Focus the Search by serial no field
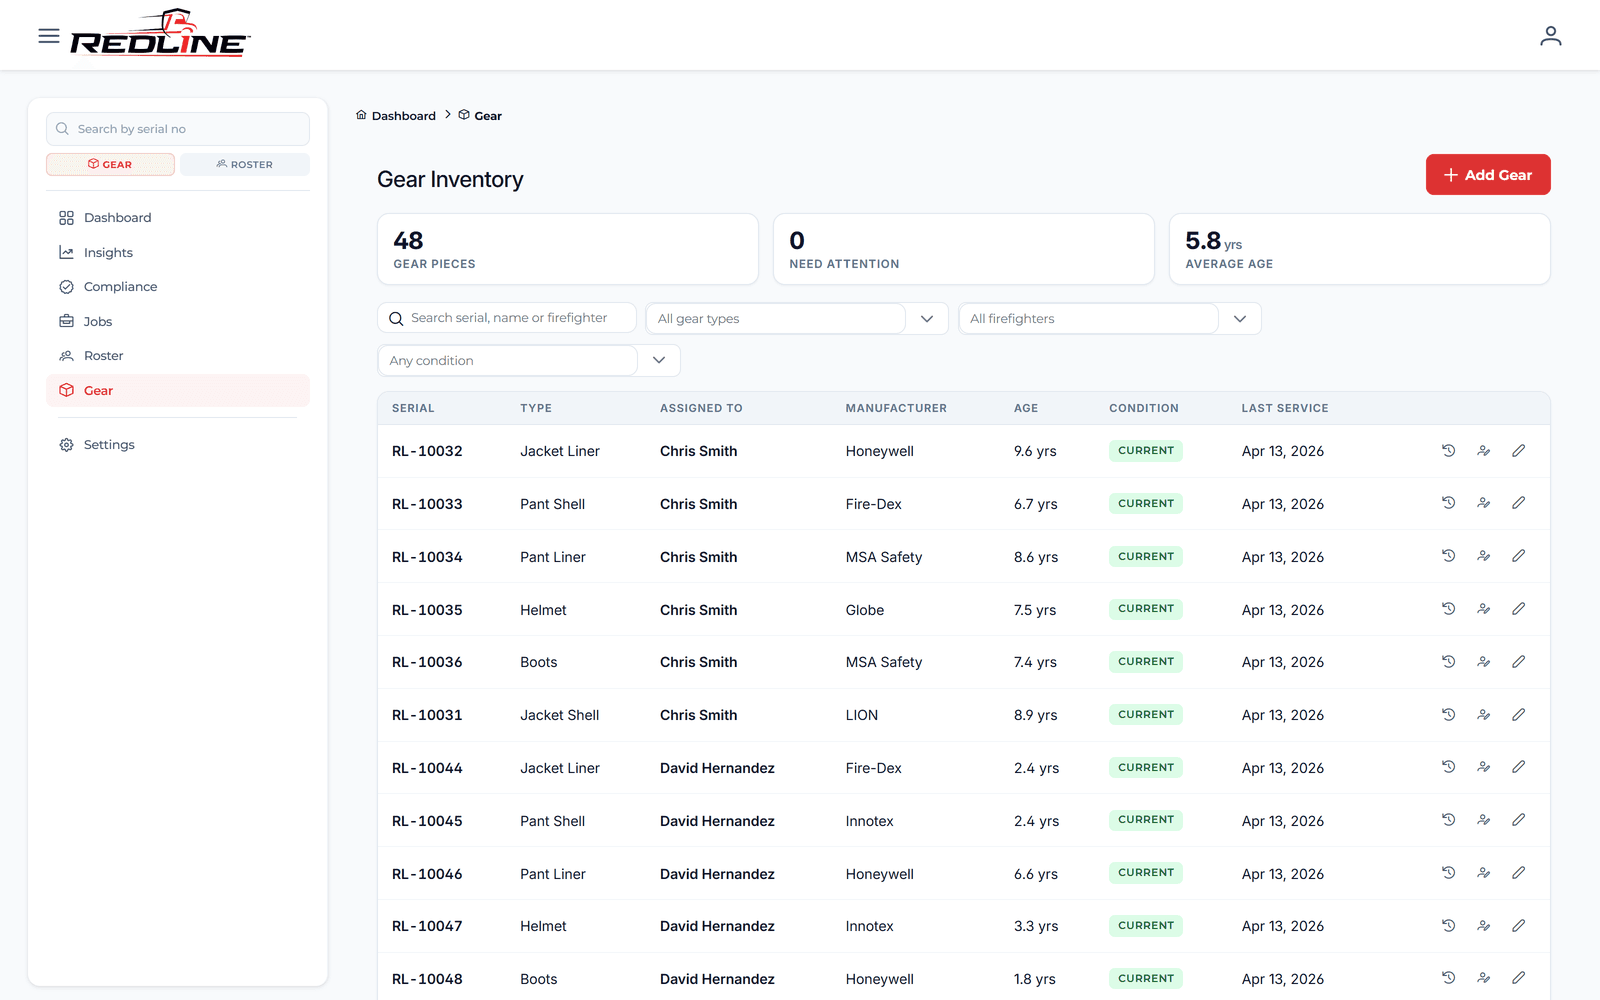 coord(178,129)
